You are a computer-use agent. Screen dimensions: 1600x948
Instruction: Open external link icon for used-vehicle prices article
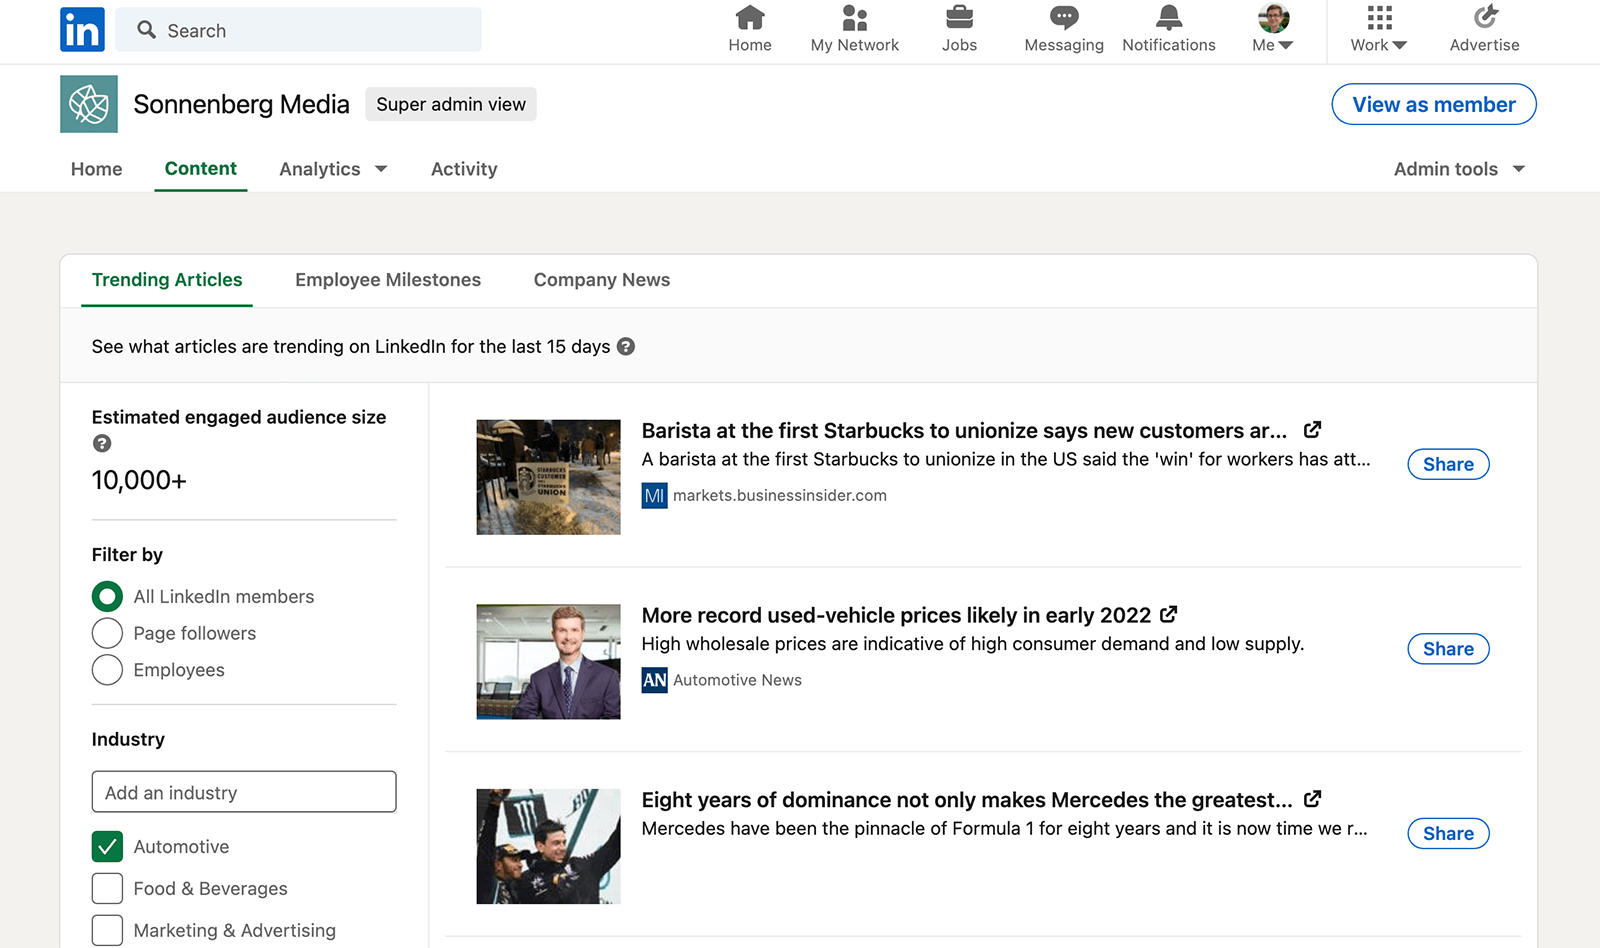pyautogui.click(x=1168, y=614)
